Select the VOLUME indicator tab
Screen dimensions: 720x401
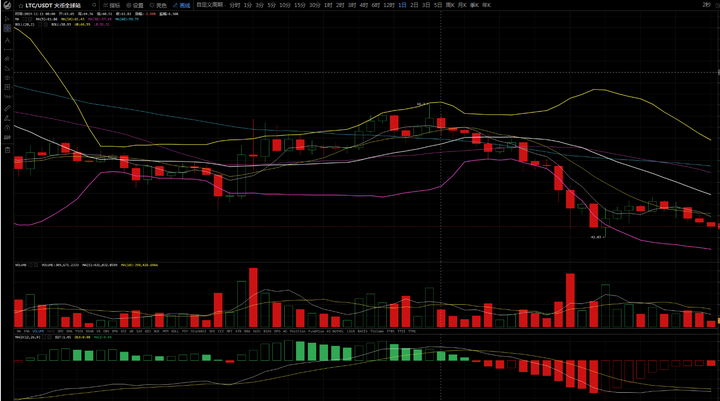[x=38, y=331]
